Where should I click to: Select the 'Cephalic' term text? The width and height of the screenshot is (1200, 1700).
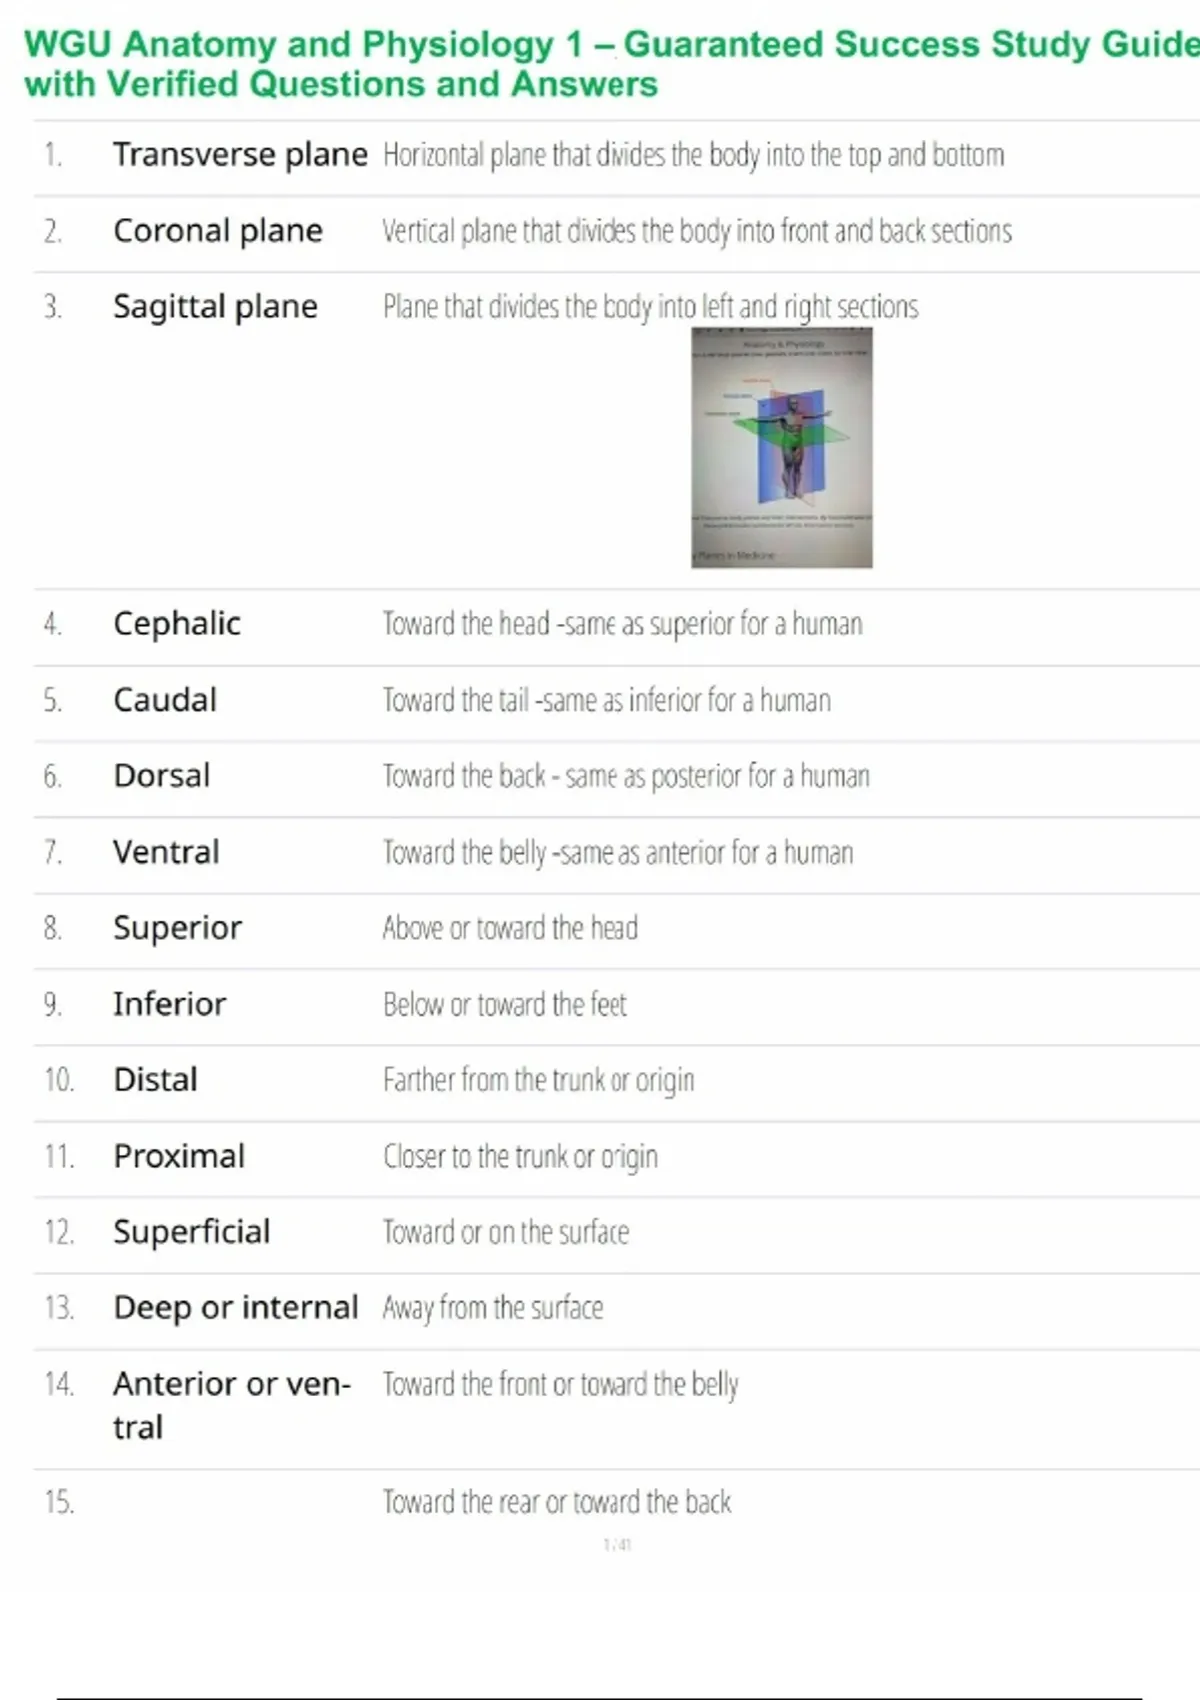tap(177, 624)
